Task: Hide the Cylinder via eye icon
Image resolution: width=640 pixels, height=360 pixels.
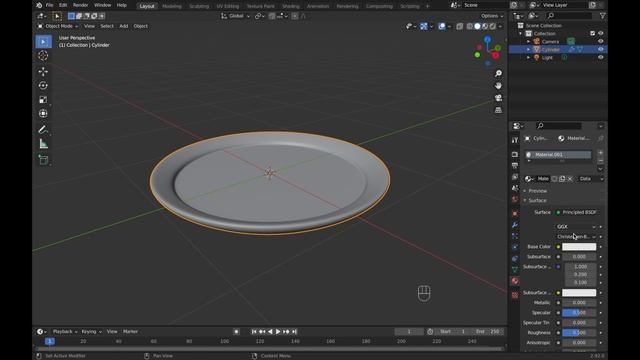Action: [600, 49]
